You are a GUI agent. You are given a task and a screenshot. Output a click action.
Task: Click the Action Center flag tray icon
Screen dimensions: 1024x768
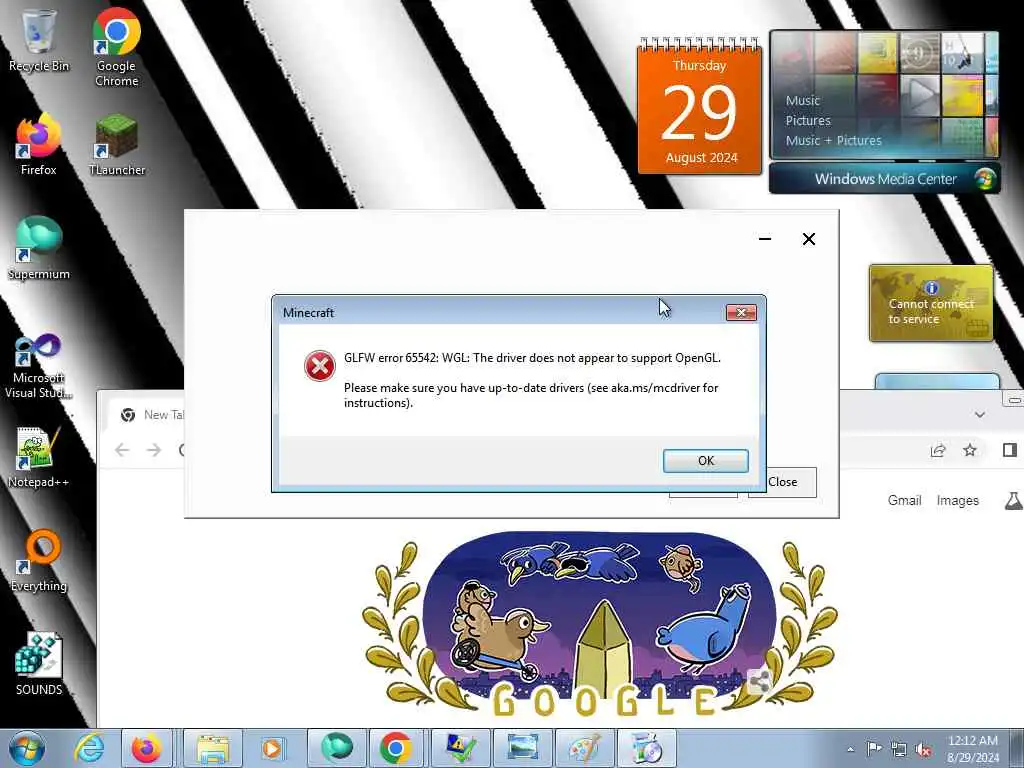pyautogui.click(x=874, y=748)
